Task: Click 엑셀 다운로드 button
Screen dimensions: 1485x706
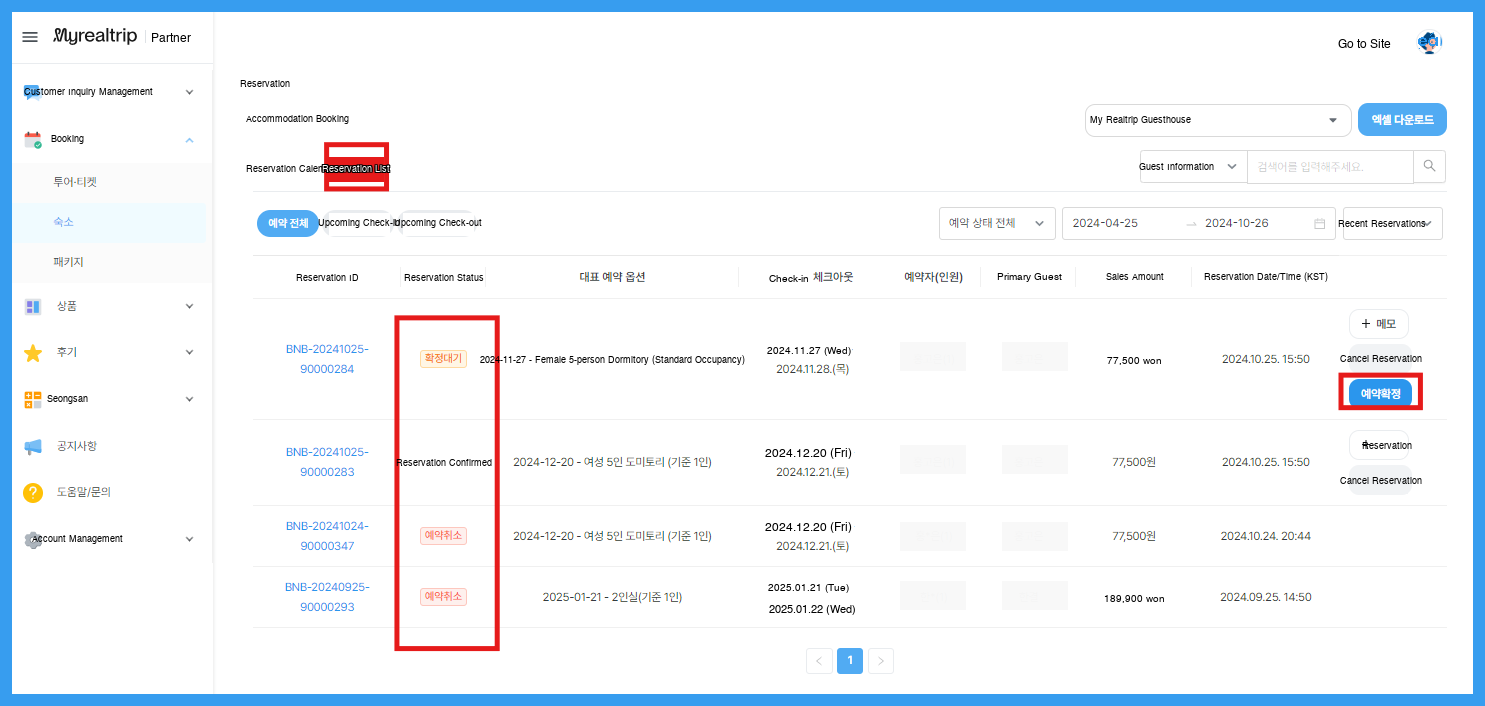Action: [x=1402, y=120]
